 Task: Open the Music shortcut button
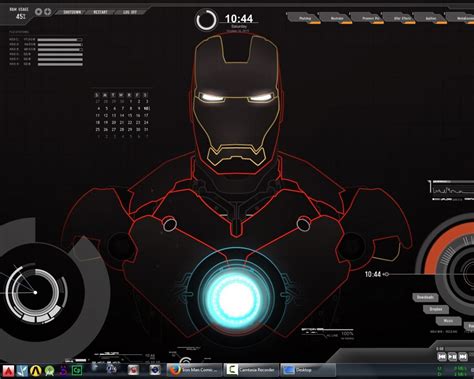448,321
